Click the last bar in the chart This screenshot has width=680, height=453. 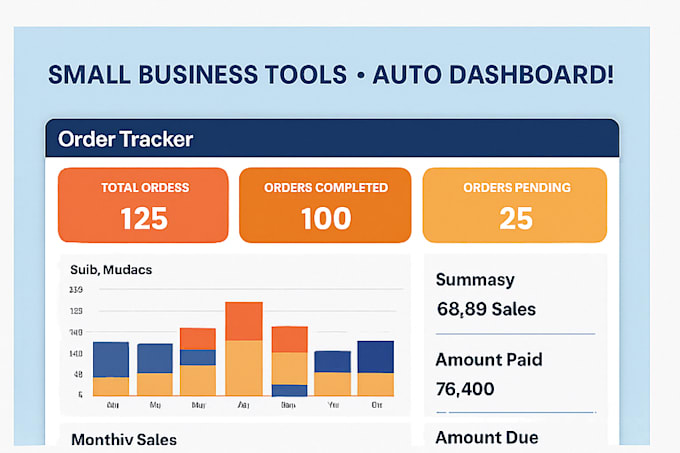(376, 368)
